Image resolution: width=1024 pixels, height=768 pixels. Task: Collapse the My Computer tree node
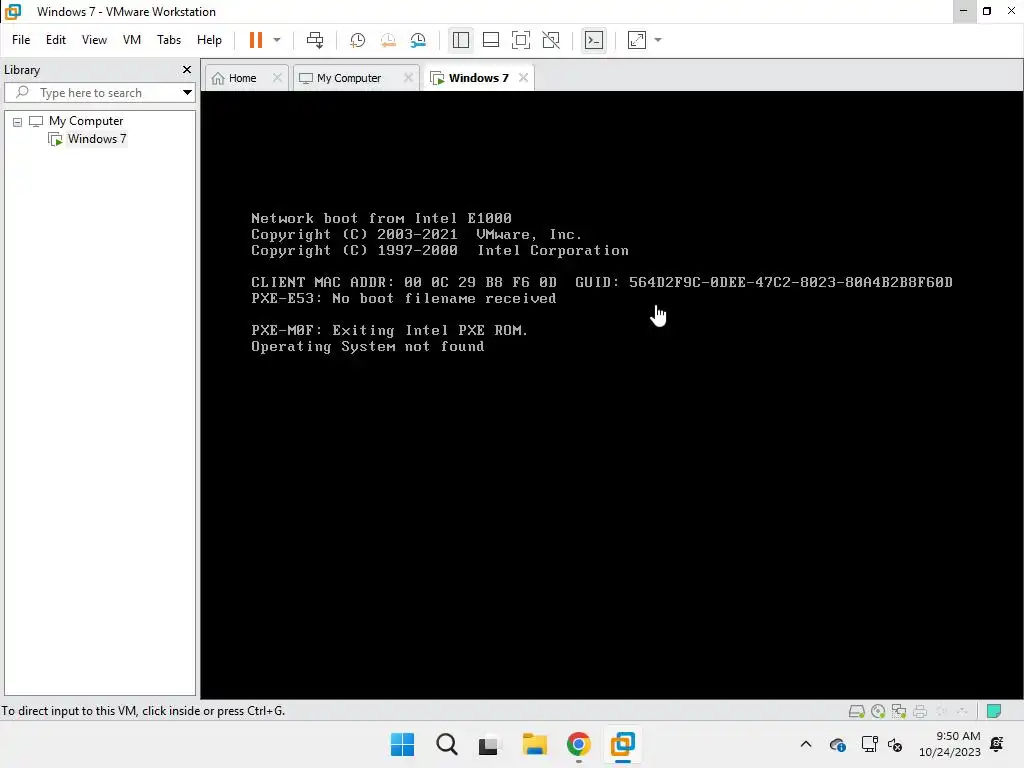(18, 121)
